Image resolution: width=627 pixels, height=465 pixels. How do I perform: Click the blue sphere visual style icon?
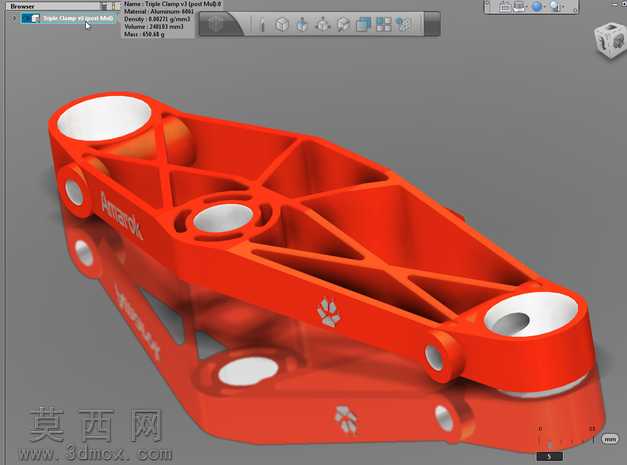coord(537,6)
